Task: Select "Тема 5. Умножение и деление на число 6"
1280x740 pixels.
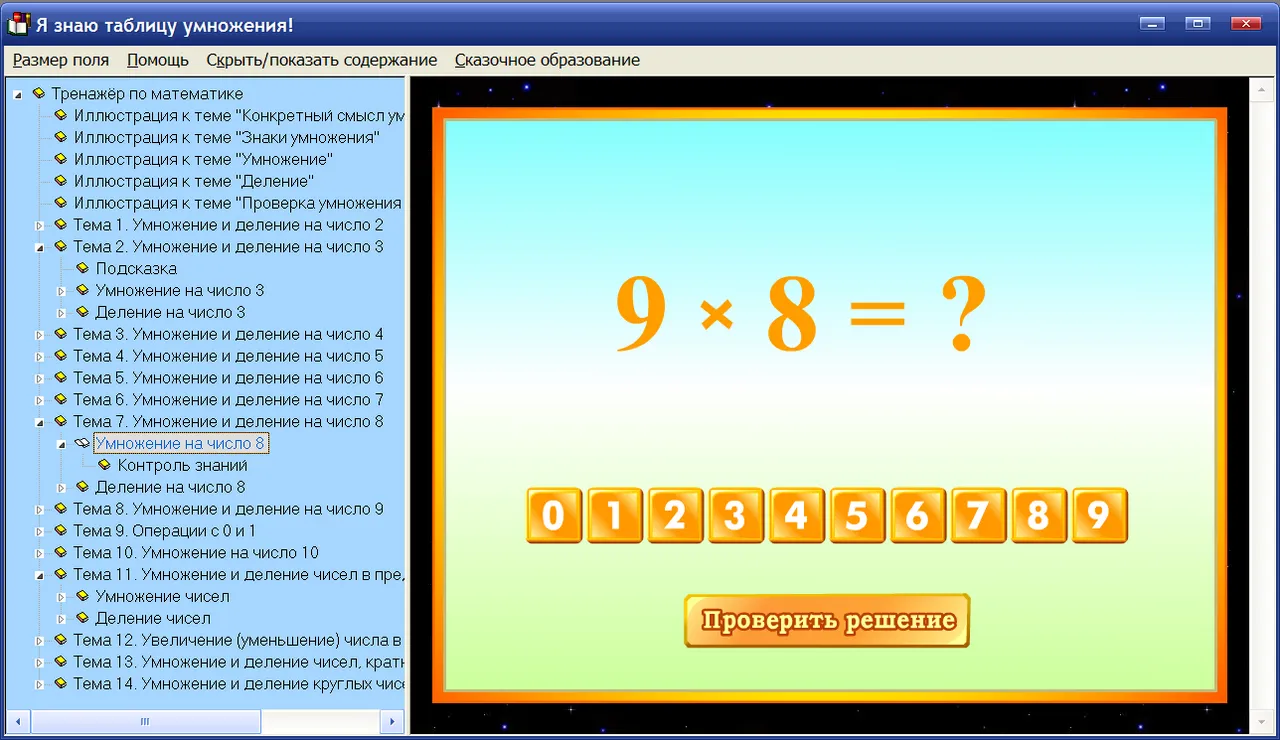Action: pos(228,378)
